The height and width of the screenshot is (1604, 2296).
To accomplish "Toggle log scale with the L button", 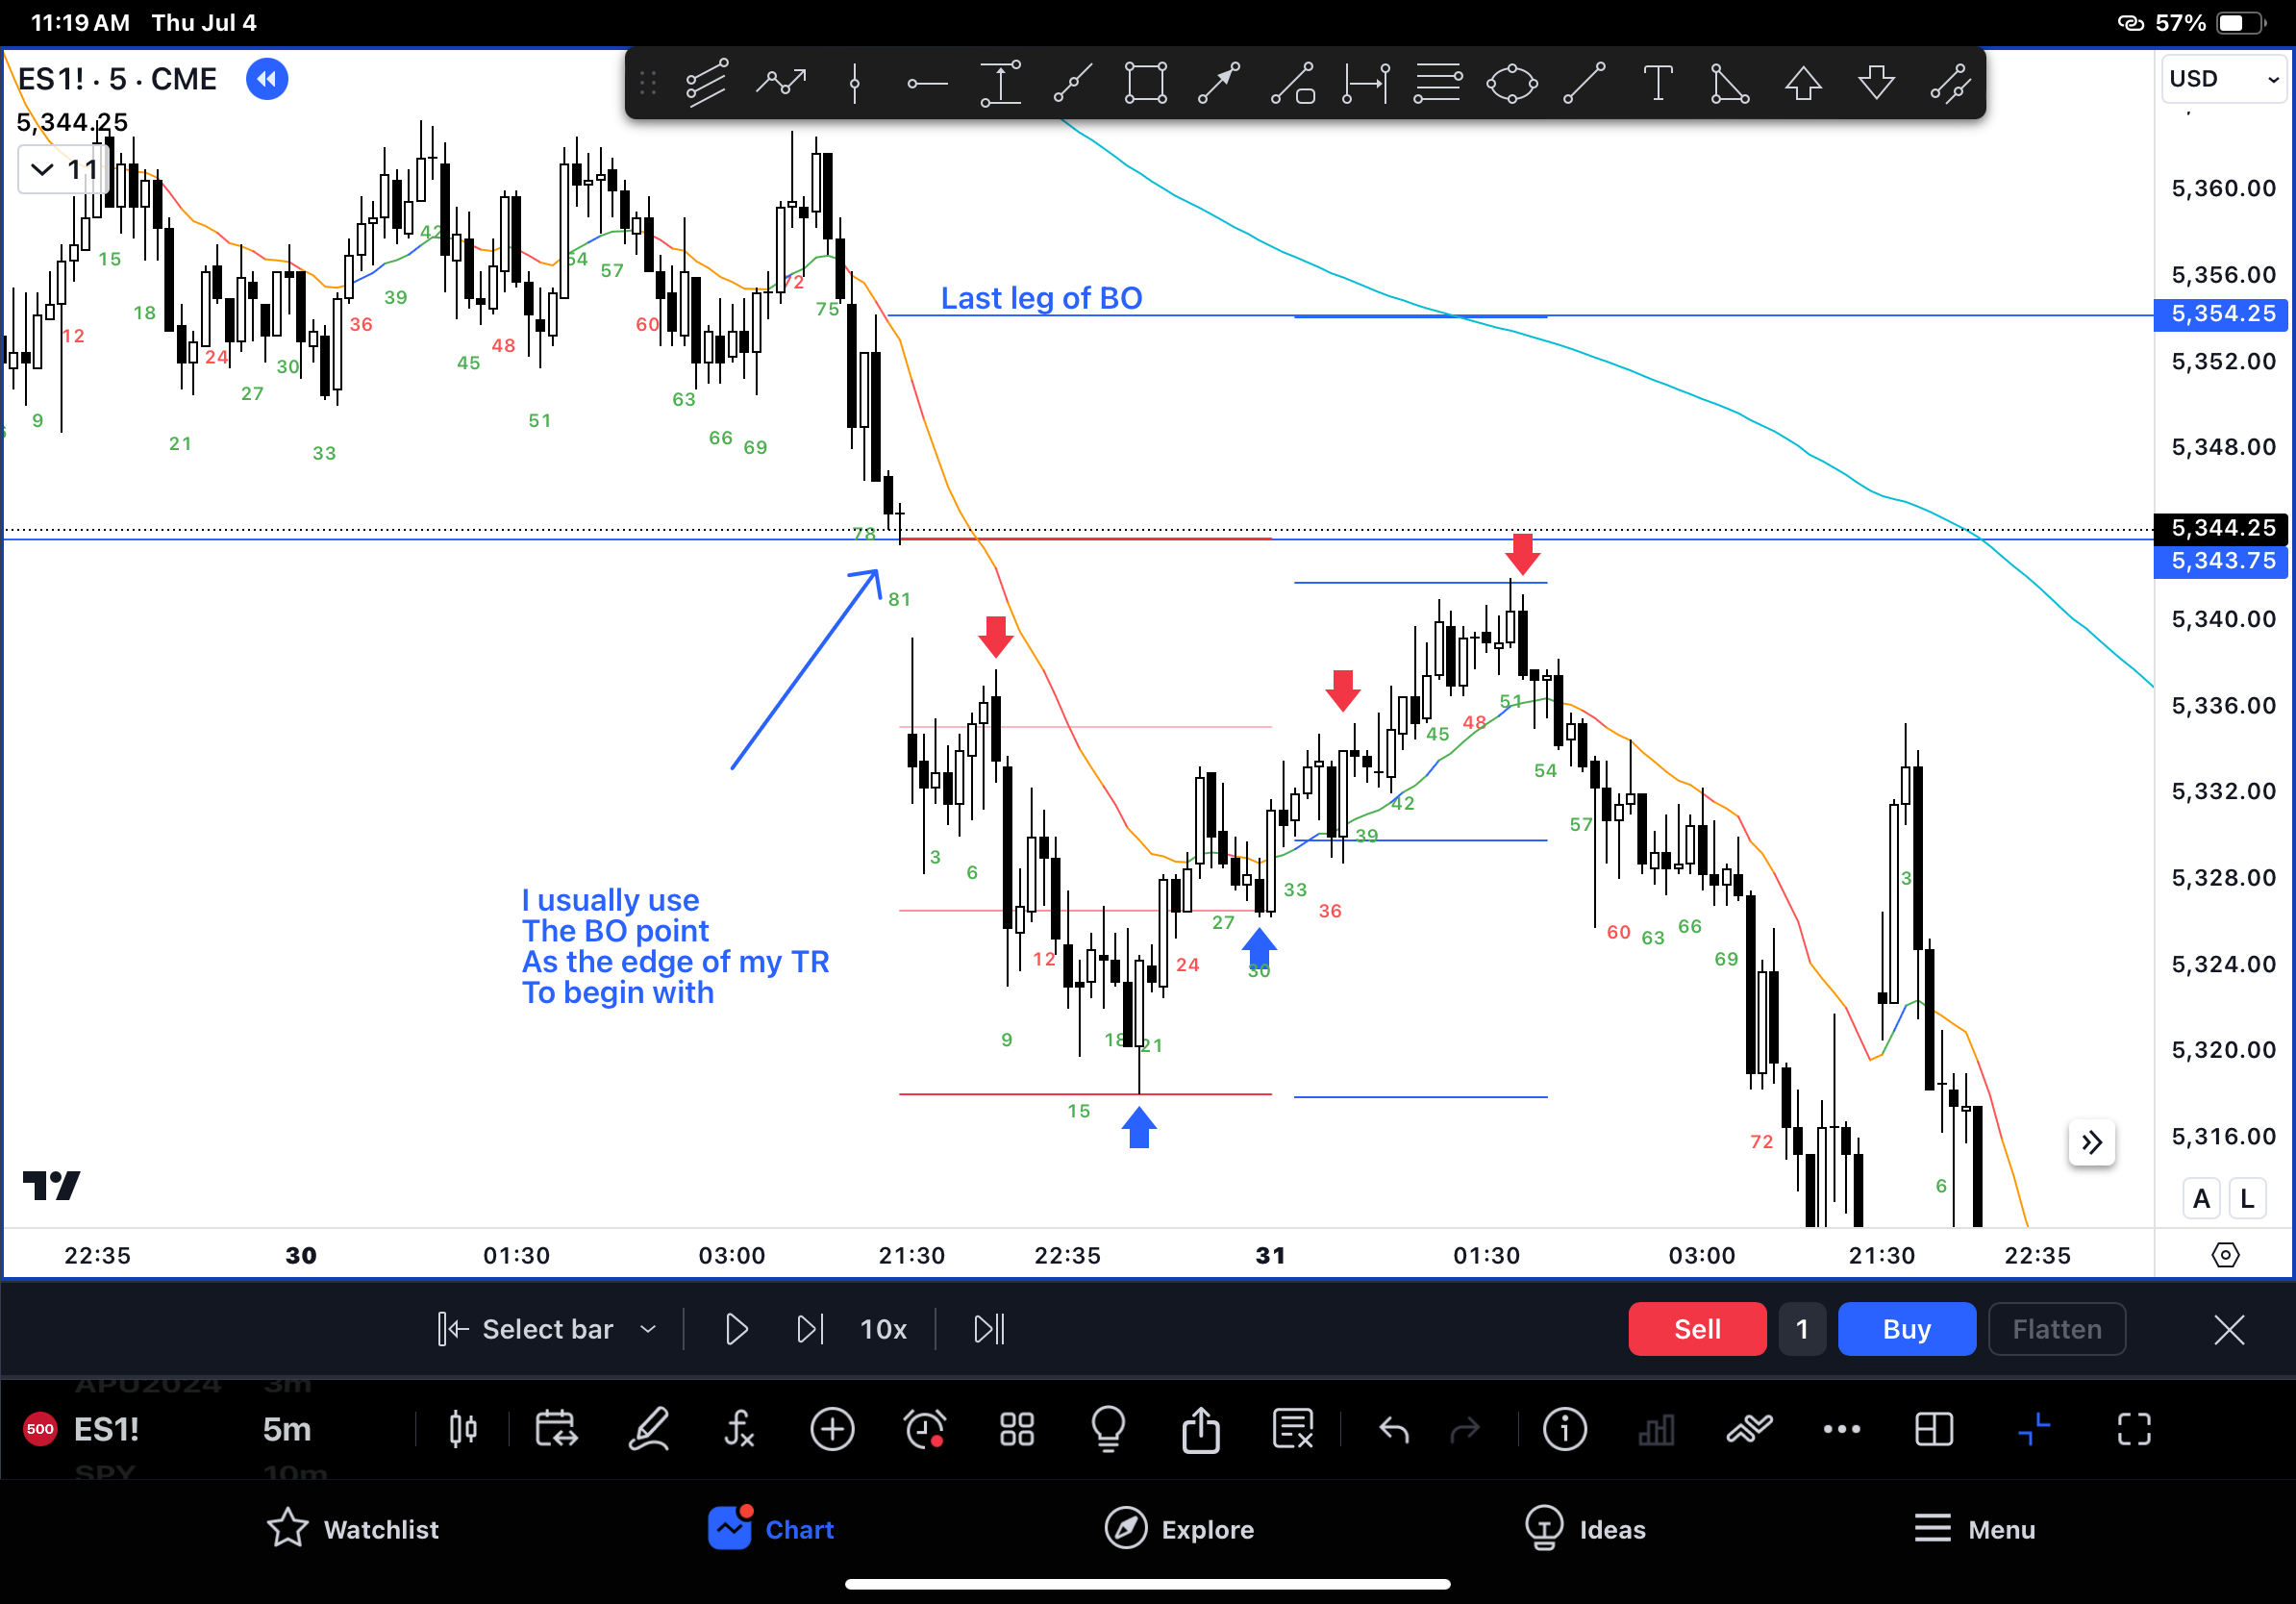I will [x=2249, y=1197].
